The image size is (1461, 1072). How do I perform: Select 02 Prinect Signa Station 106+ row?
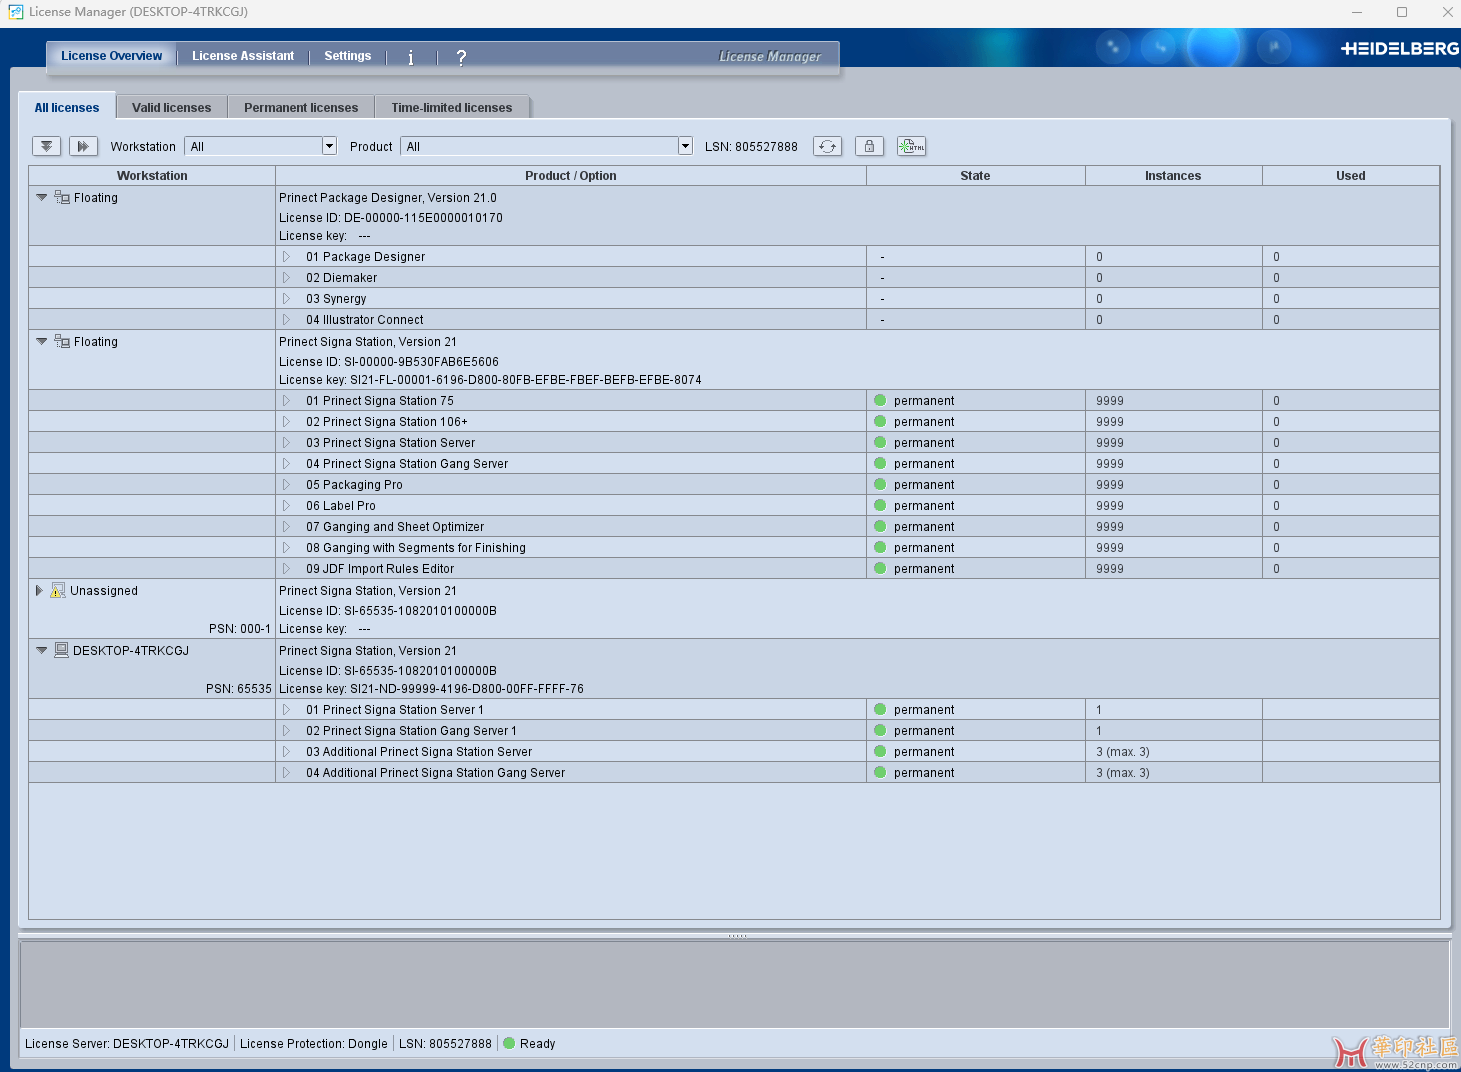pyautogui.click(x=734, y=421)
